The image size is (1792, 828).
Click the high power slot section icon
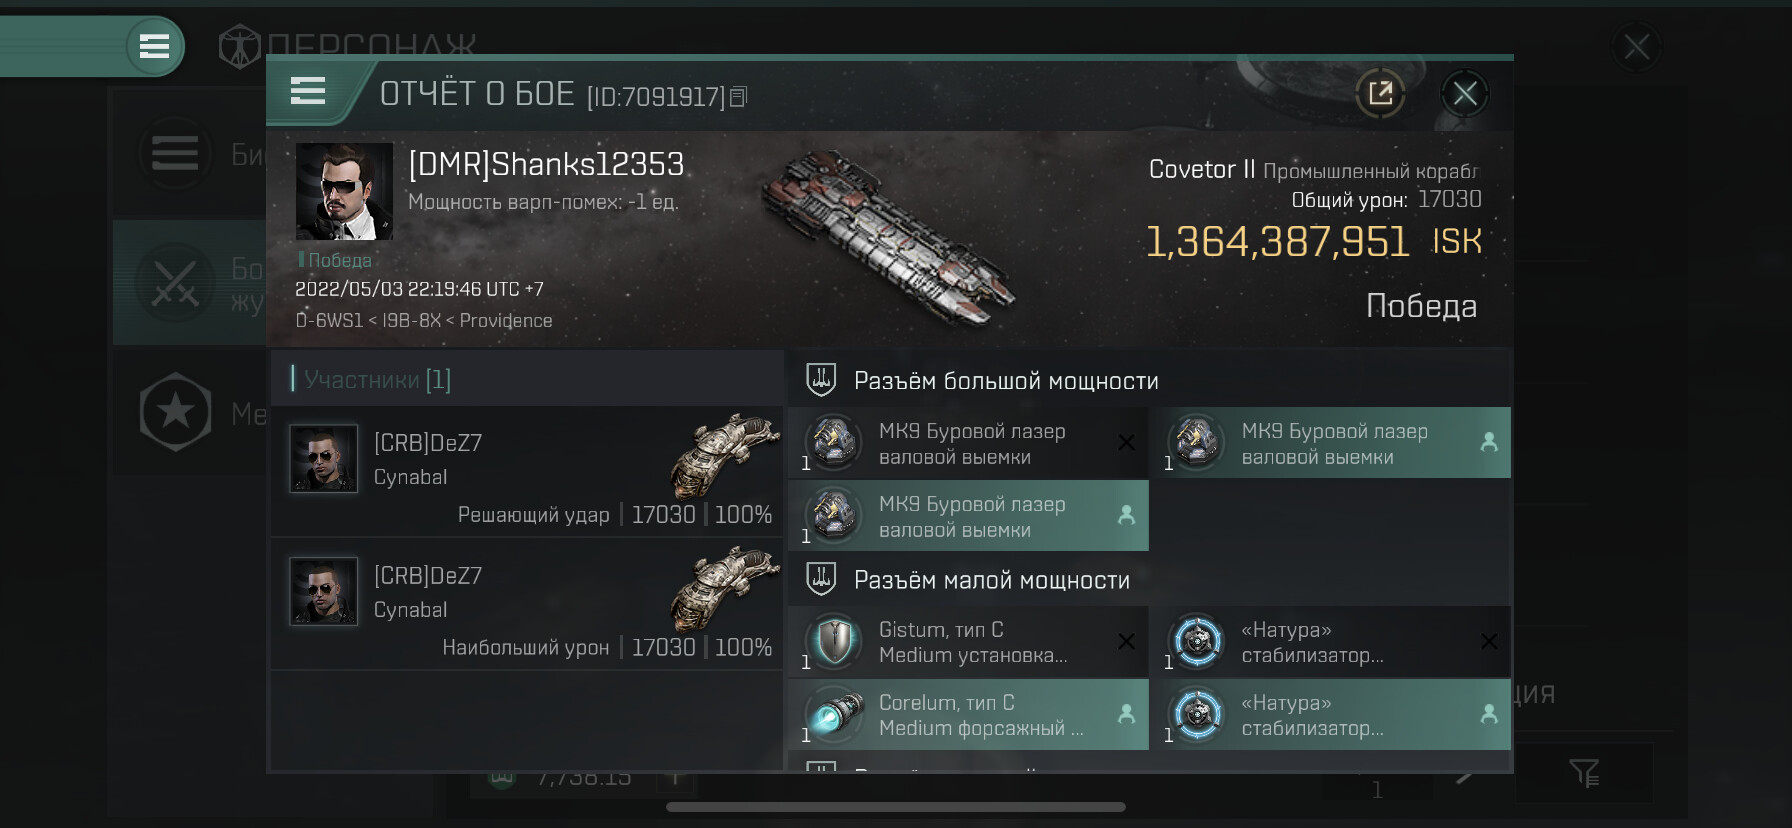point(821,380)
